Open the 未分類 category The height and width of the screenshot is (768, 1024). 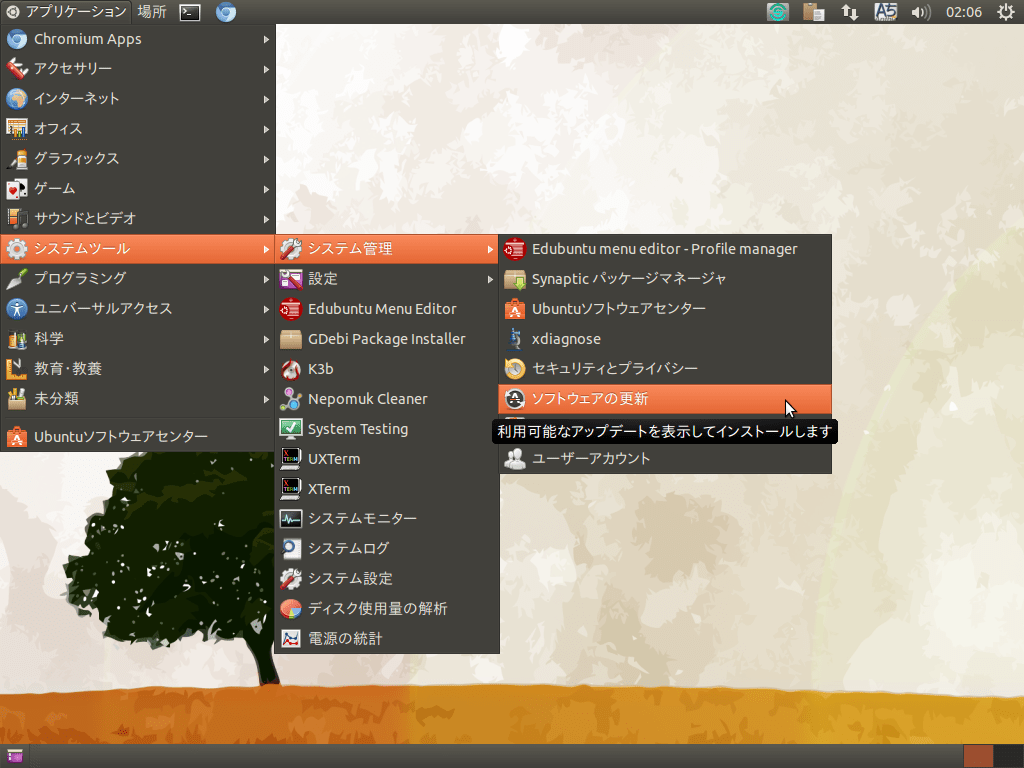(x=138, y=398)
